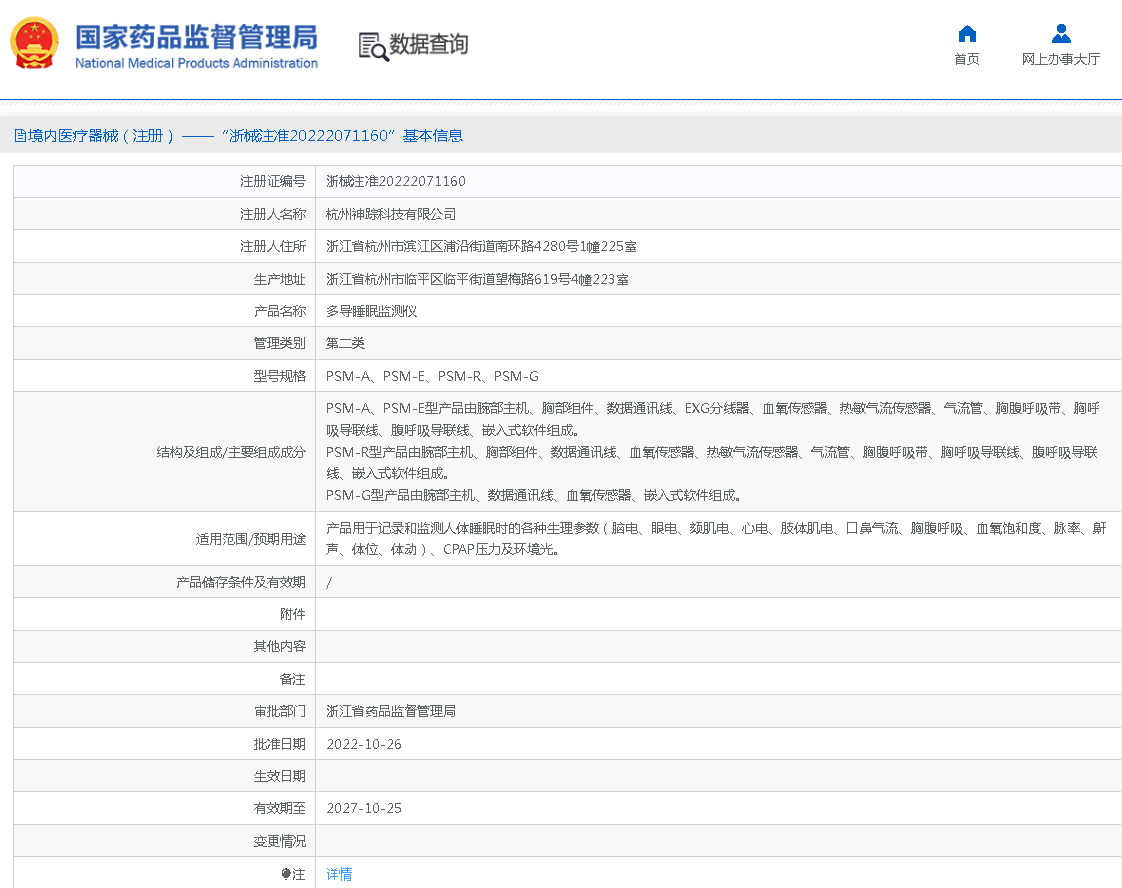Click the bullet icon beside 注
Image resolution: width=1122 pixels, height=888 pixels.
[286, 874]
